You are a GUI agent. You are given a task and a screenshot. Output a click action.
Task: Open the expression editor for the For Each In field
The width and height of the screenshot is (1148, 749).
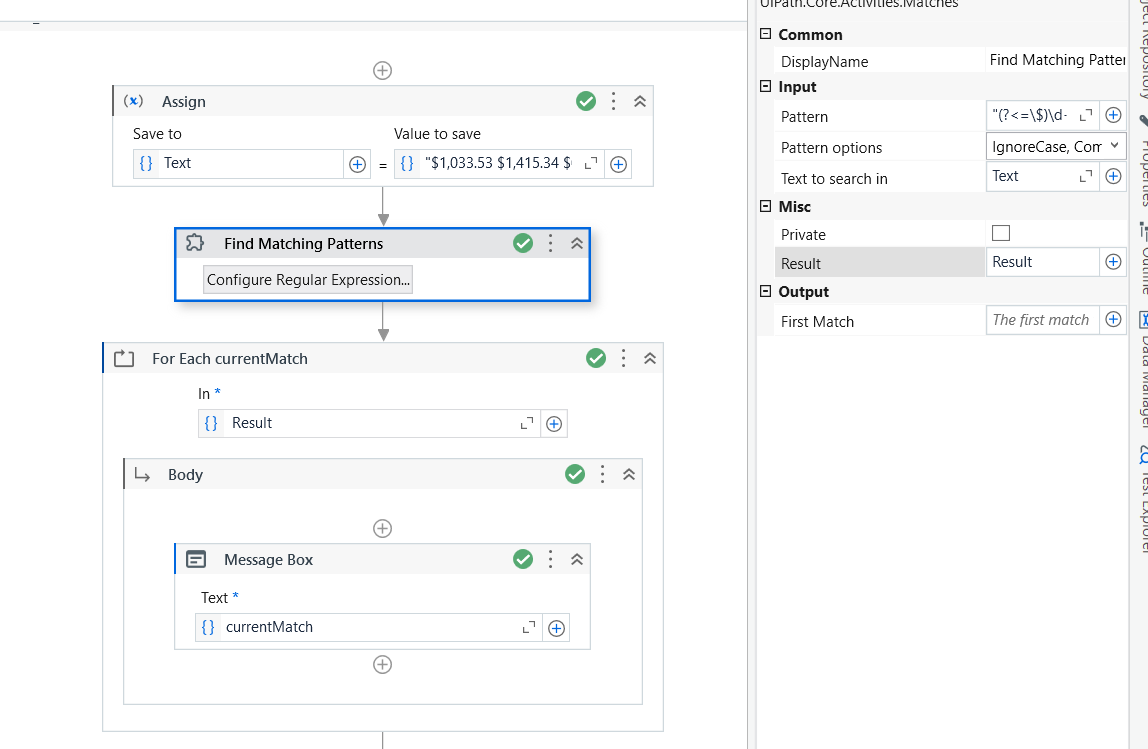[x=527, y=424]
